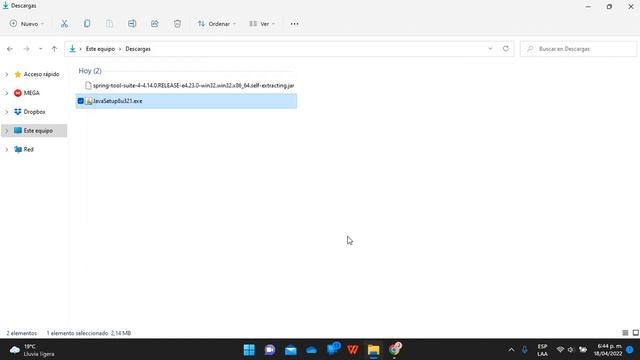The width and height of the screenshot is (640, 360).
Task: Open recent locations dropdown chevron
Action: click(40, 49)
